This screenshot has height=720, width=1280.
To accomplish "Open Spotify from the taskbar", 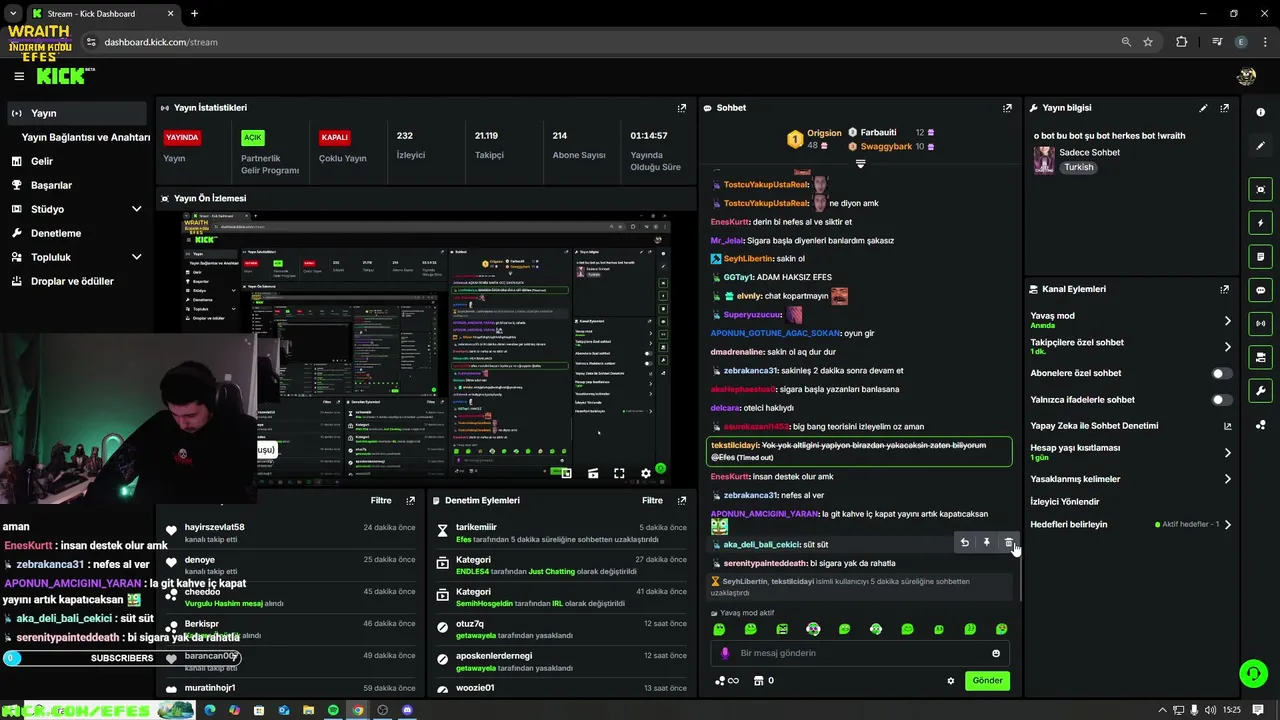I will coord(333,710).
